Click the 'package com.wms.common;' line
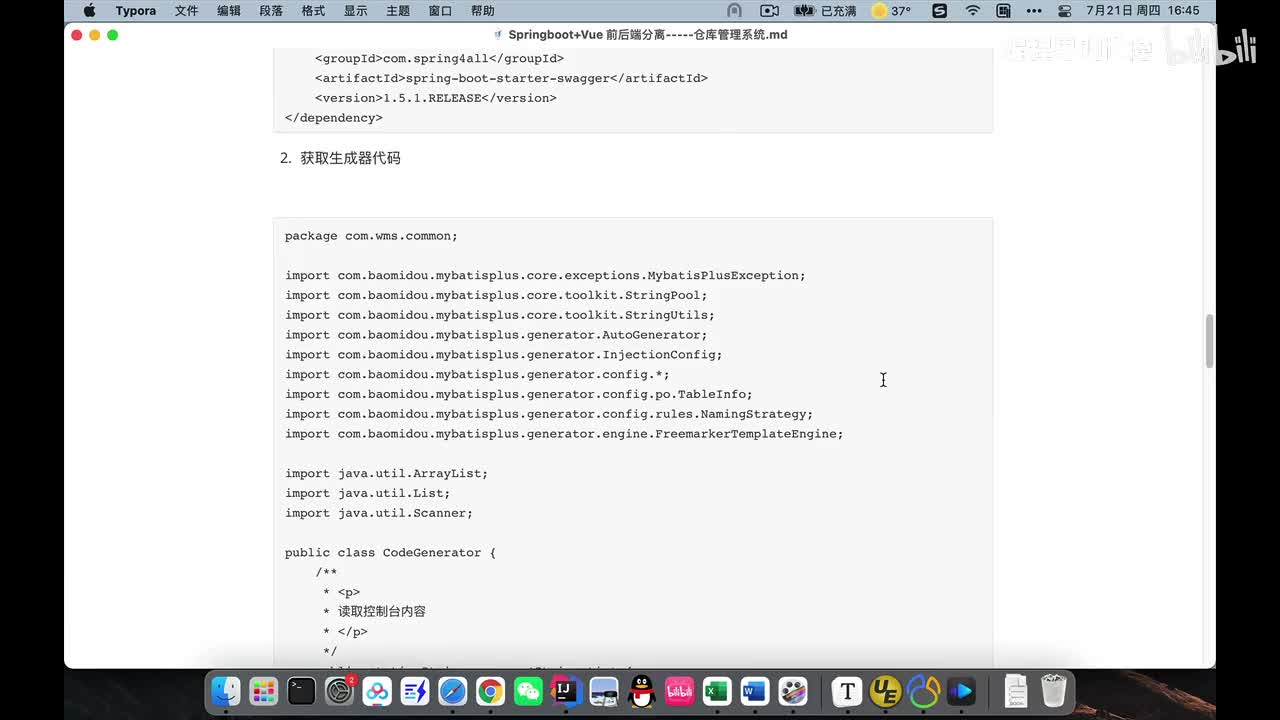The image size is (1280, 720). point(371,236)
